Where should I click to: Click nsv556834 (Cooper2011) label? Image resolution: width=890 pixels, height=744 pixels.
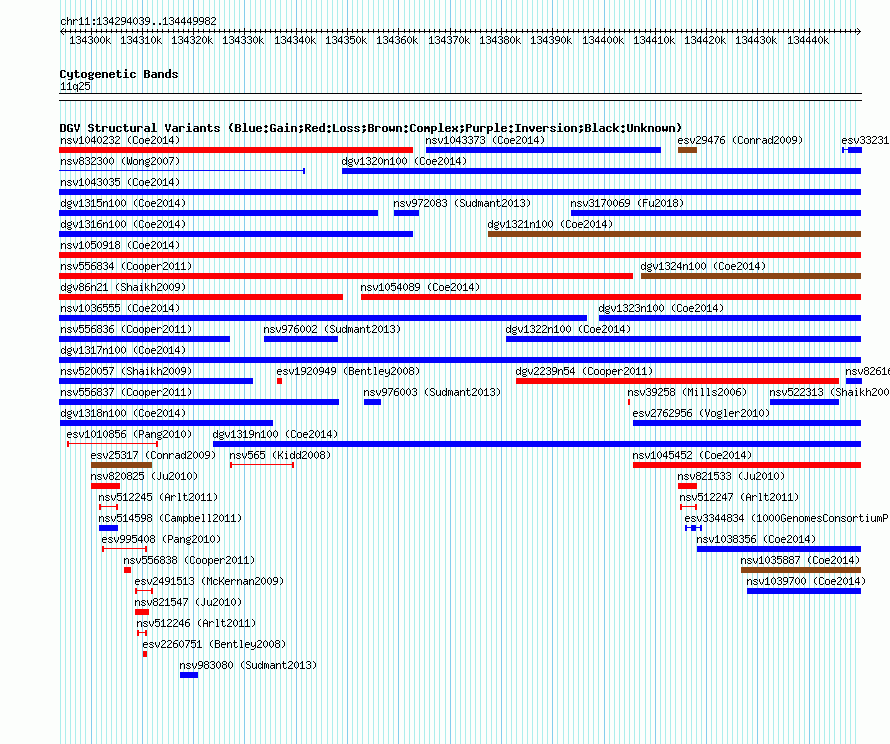point(126,266)
